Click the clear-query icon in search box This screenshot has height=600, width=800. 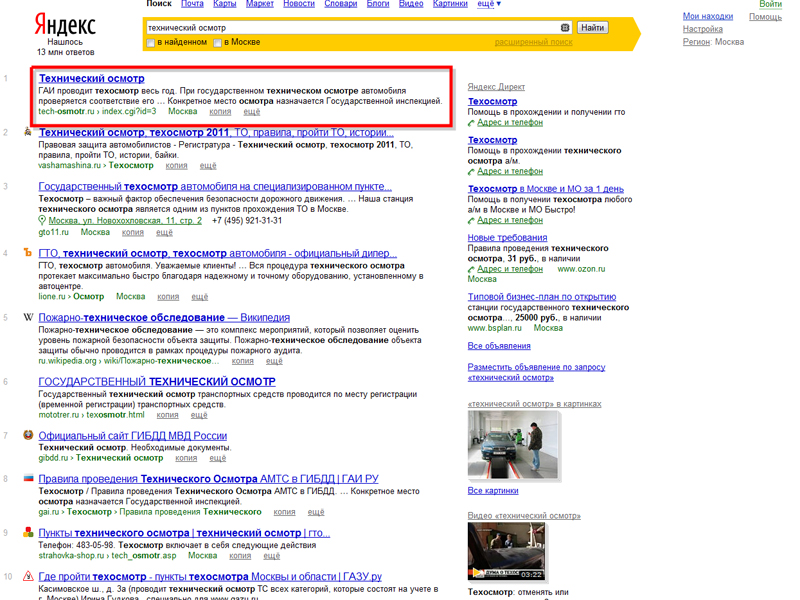565,28
